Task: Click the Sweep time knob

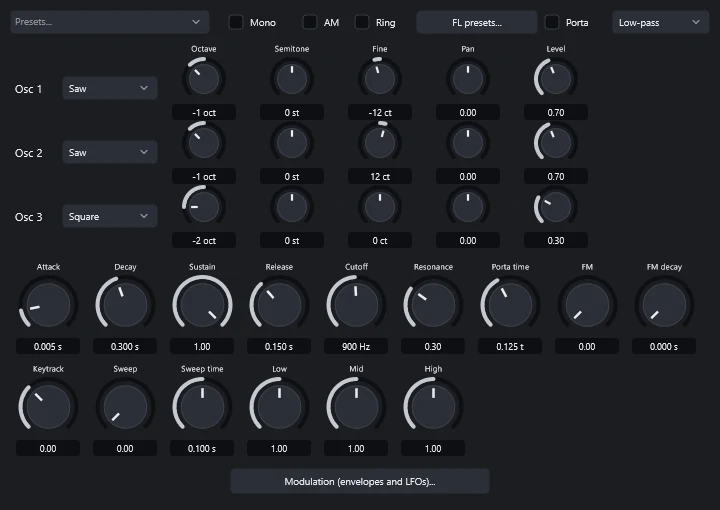Action: (202, 406)
